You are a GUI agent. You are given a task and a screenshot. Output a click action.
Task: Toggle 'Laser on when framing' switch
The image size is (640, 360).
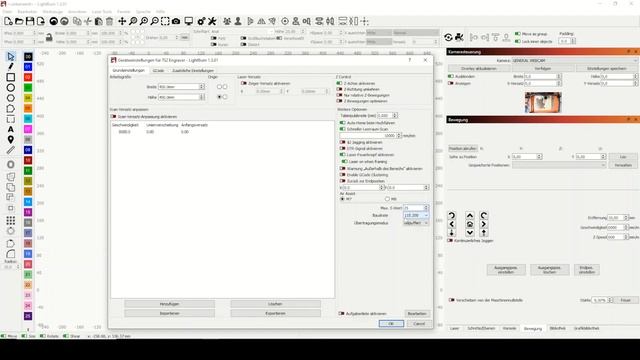[344, 162]
